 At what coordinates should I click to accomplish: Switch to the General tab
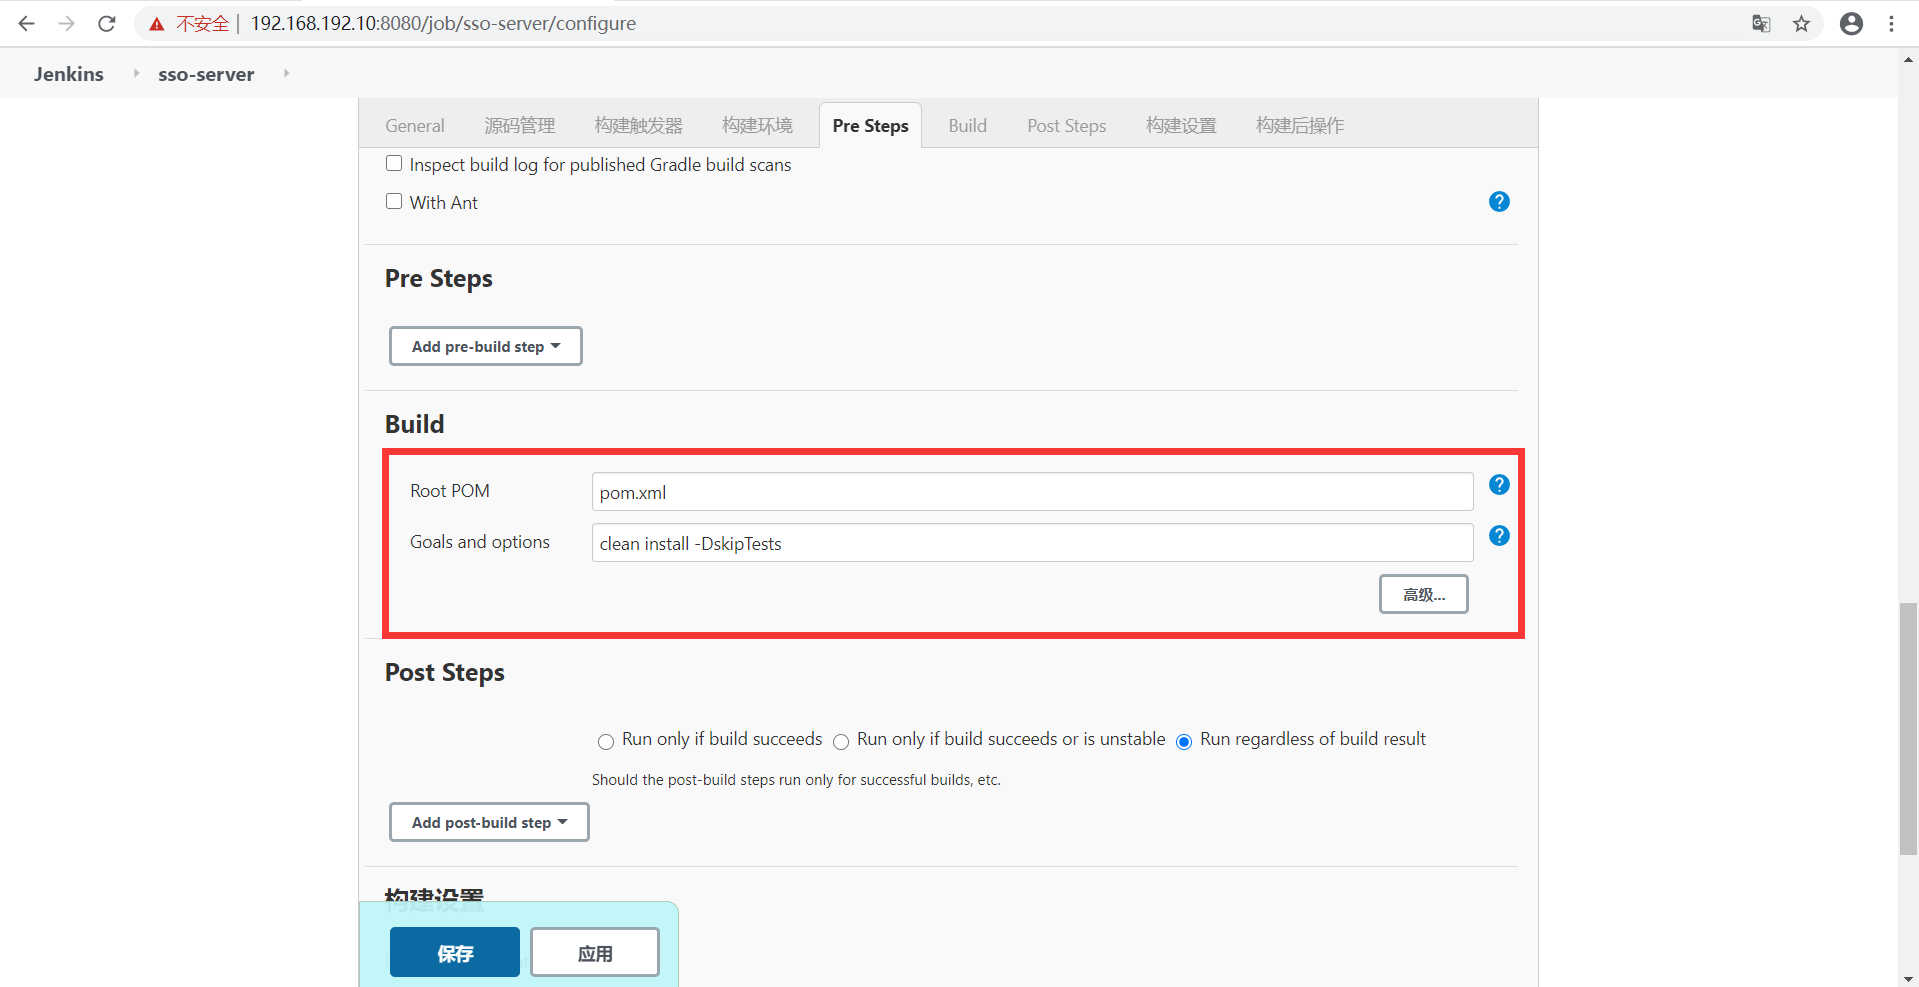coord(415,126)
